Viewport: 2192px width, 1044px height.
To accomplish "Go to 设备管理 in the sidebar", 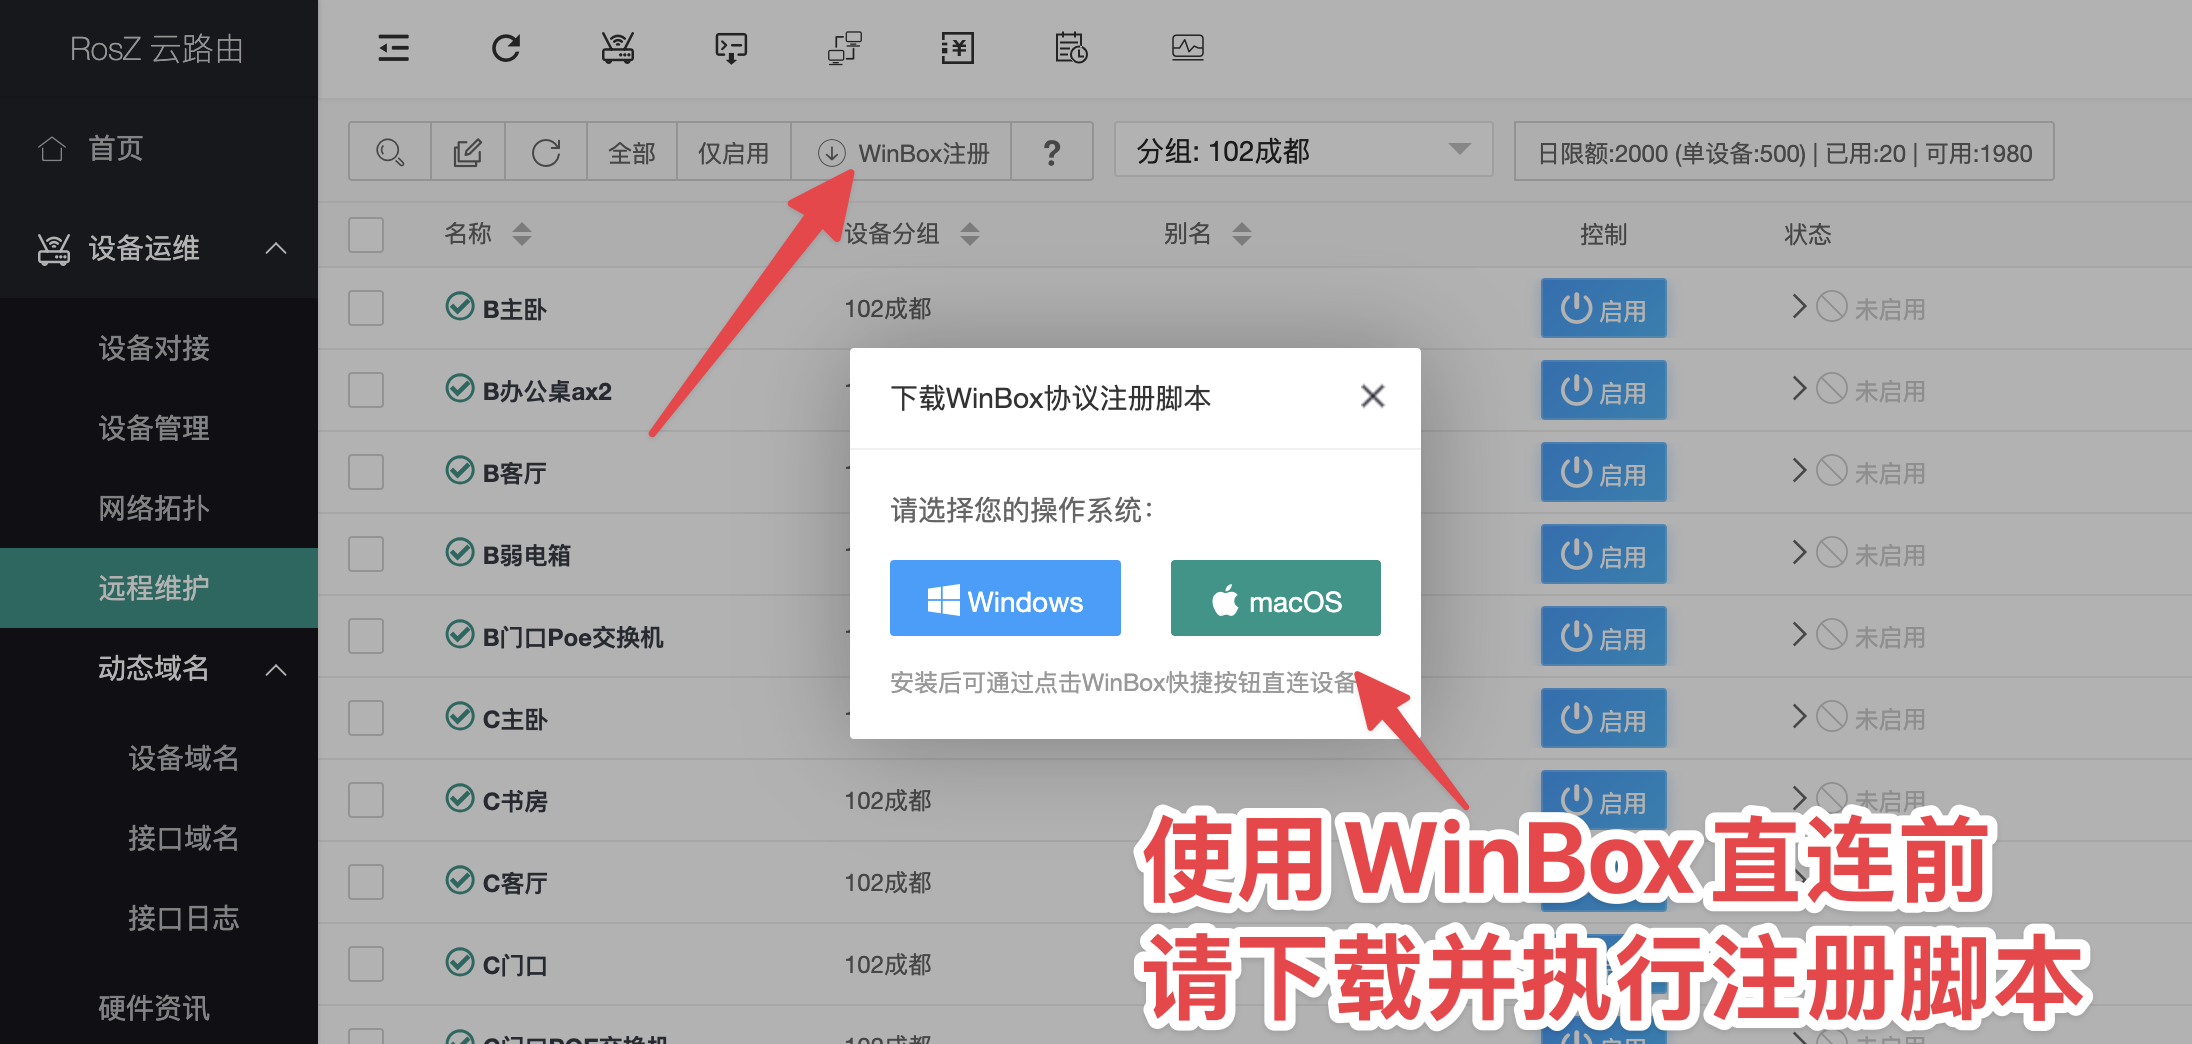I will pos(154,428).
